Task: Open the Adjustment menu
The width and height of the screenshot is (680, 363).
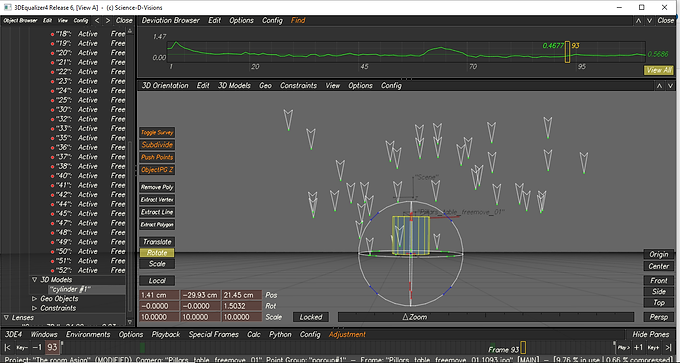Action: [x=347, y=334]
